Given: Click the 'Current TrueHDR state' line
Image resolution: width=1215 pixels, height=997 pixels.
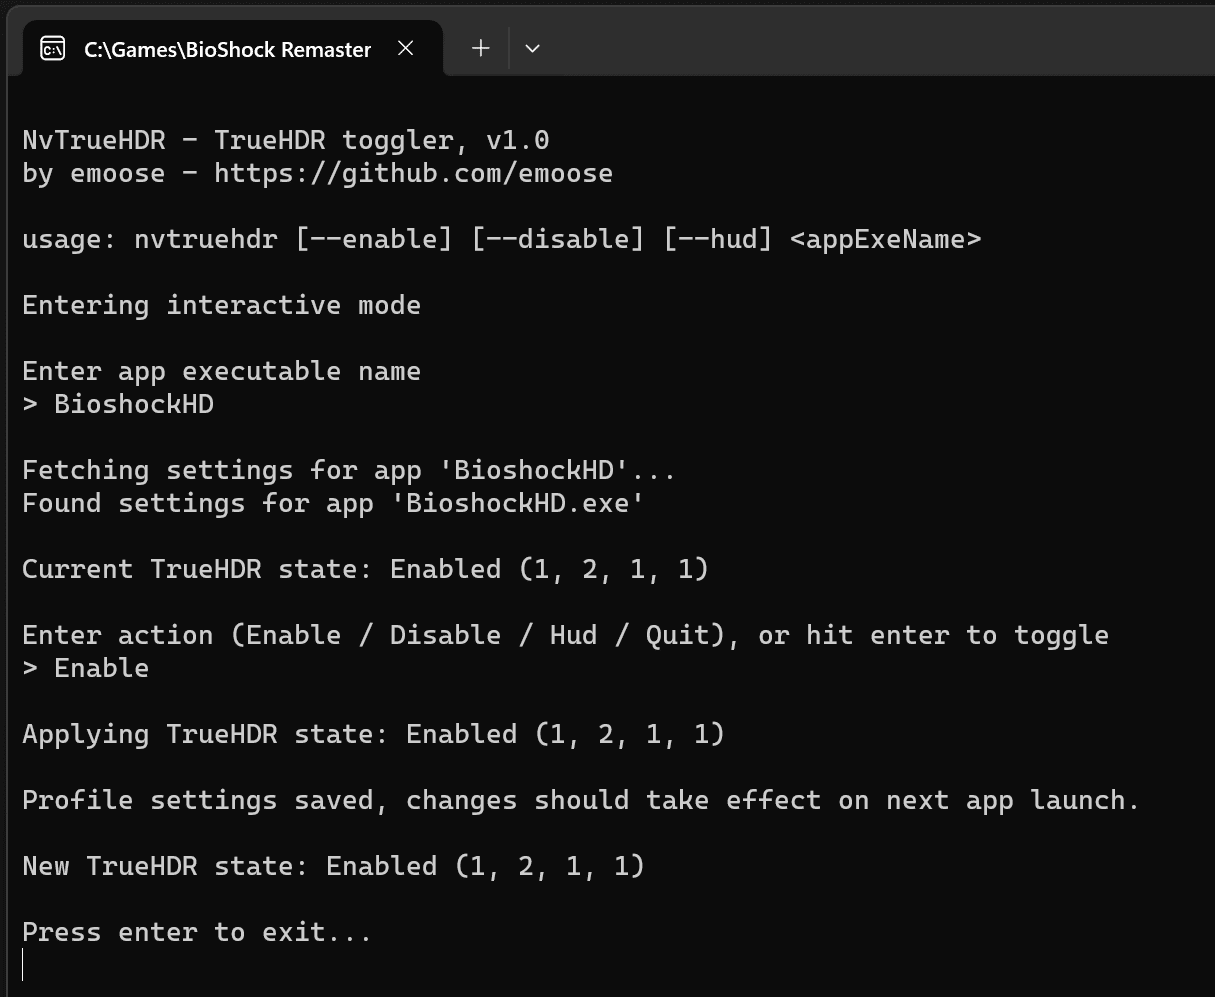Looking at the screenshot, I should pyautogui.click(x=365, y=569).
